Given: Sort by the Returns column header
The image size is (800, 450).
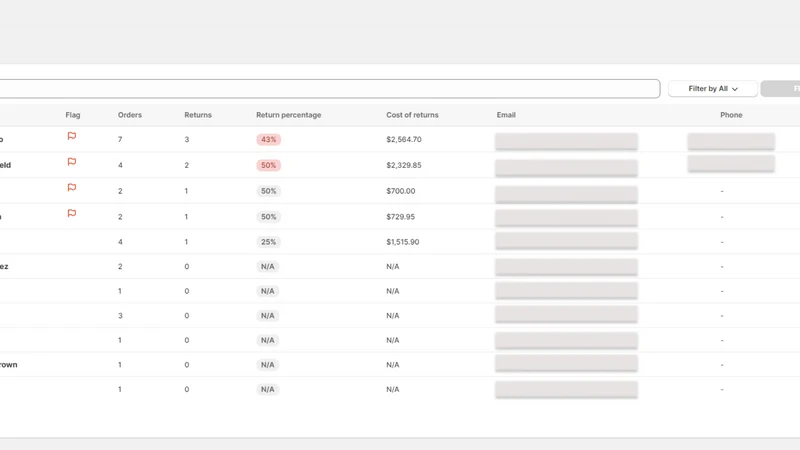Looking at the screenshot, I should [x=198, y=115].
